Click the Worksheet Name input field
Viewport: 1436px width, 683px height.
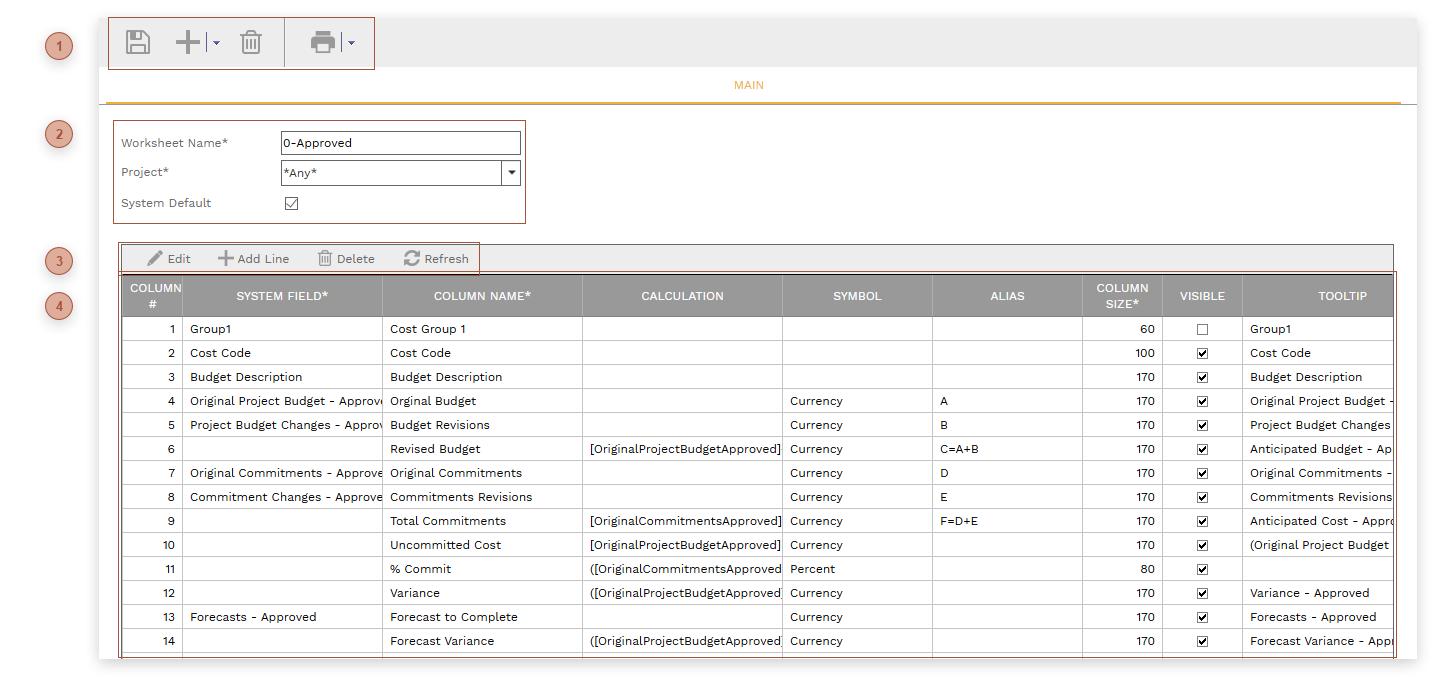click(400, 143)
